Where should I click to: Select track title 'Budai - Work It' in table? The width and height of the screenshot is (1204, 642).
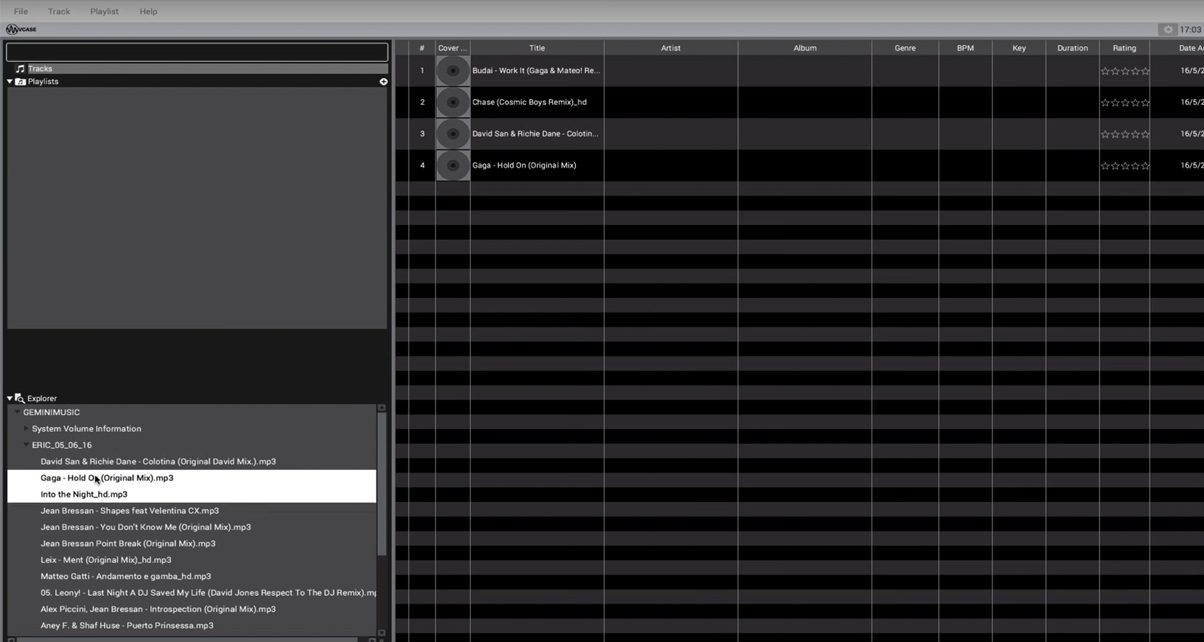pos(536,71)
